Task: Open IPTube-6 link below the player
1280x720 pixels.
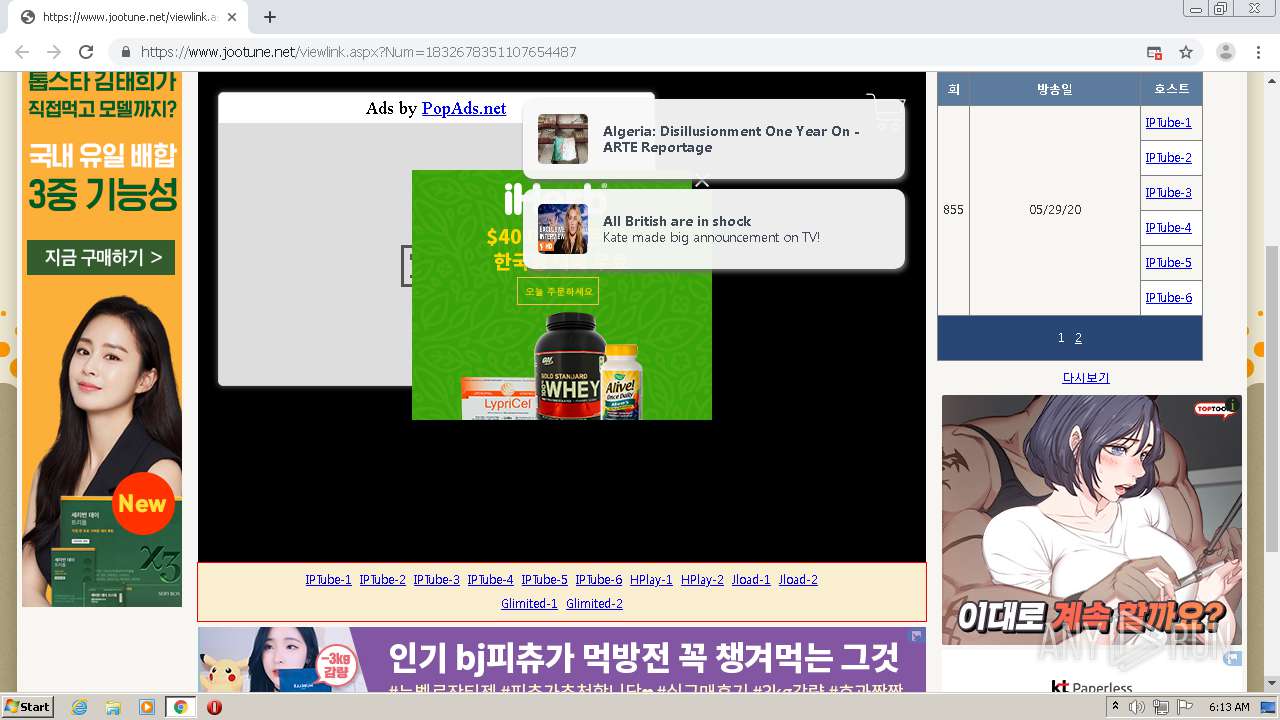Action: (599, 580)
